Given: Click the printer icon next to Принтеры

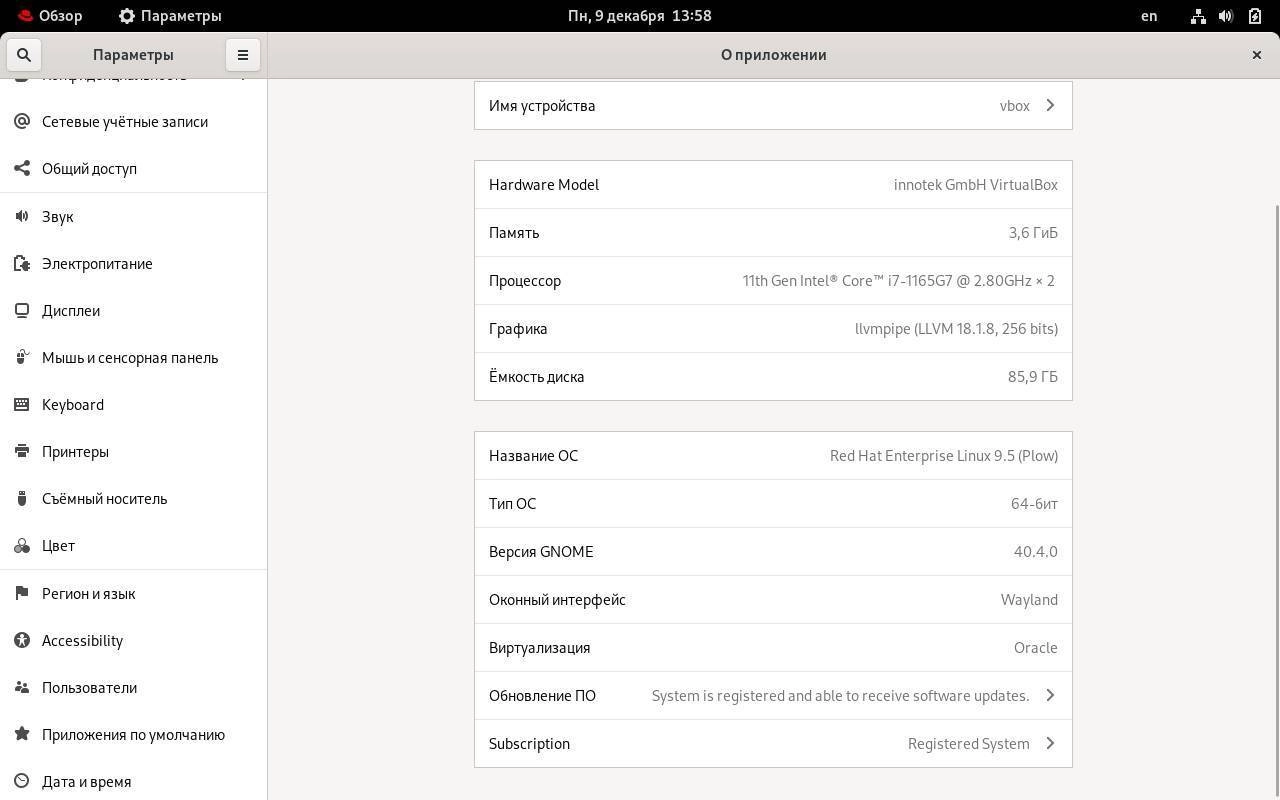Looking at the screenshot, I should tap(22, 451).
